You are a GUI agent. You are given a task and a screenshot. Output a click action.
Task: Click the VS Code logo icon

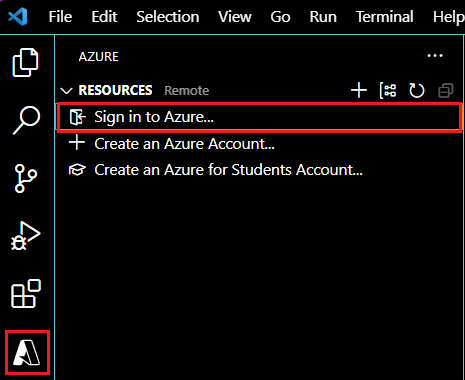tap(18, 16)
